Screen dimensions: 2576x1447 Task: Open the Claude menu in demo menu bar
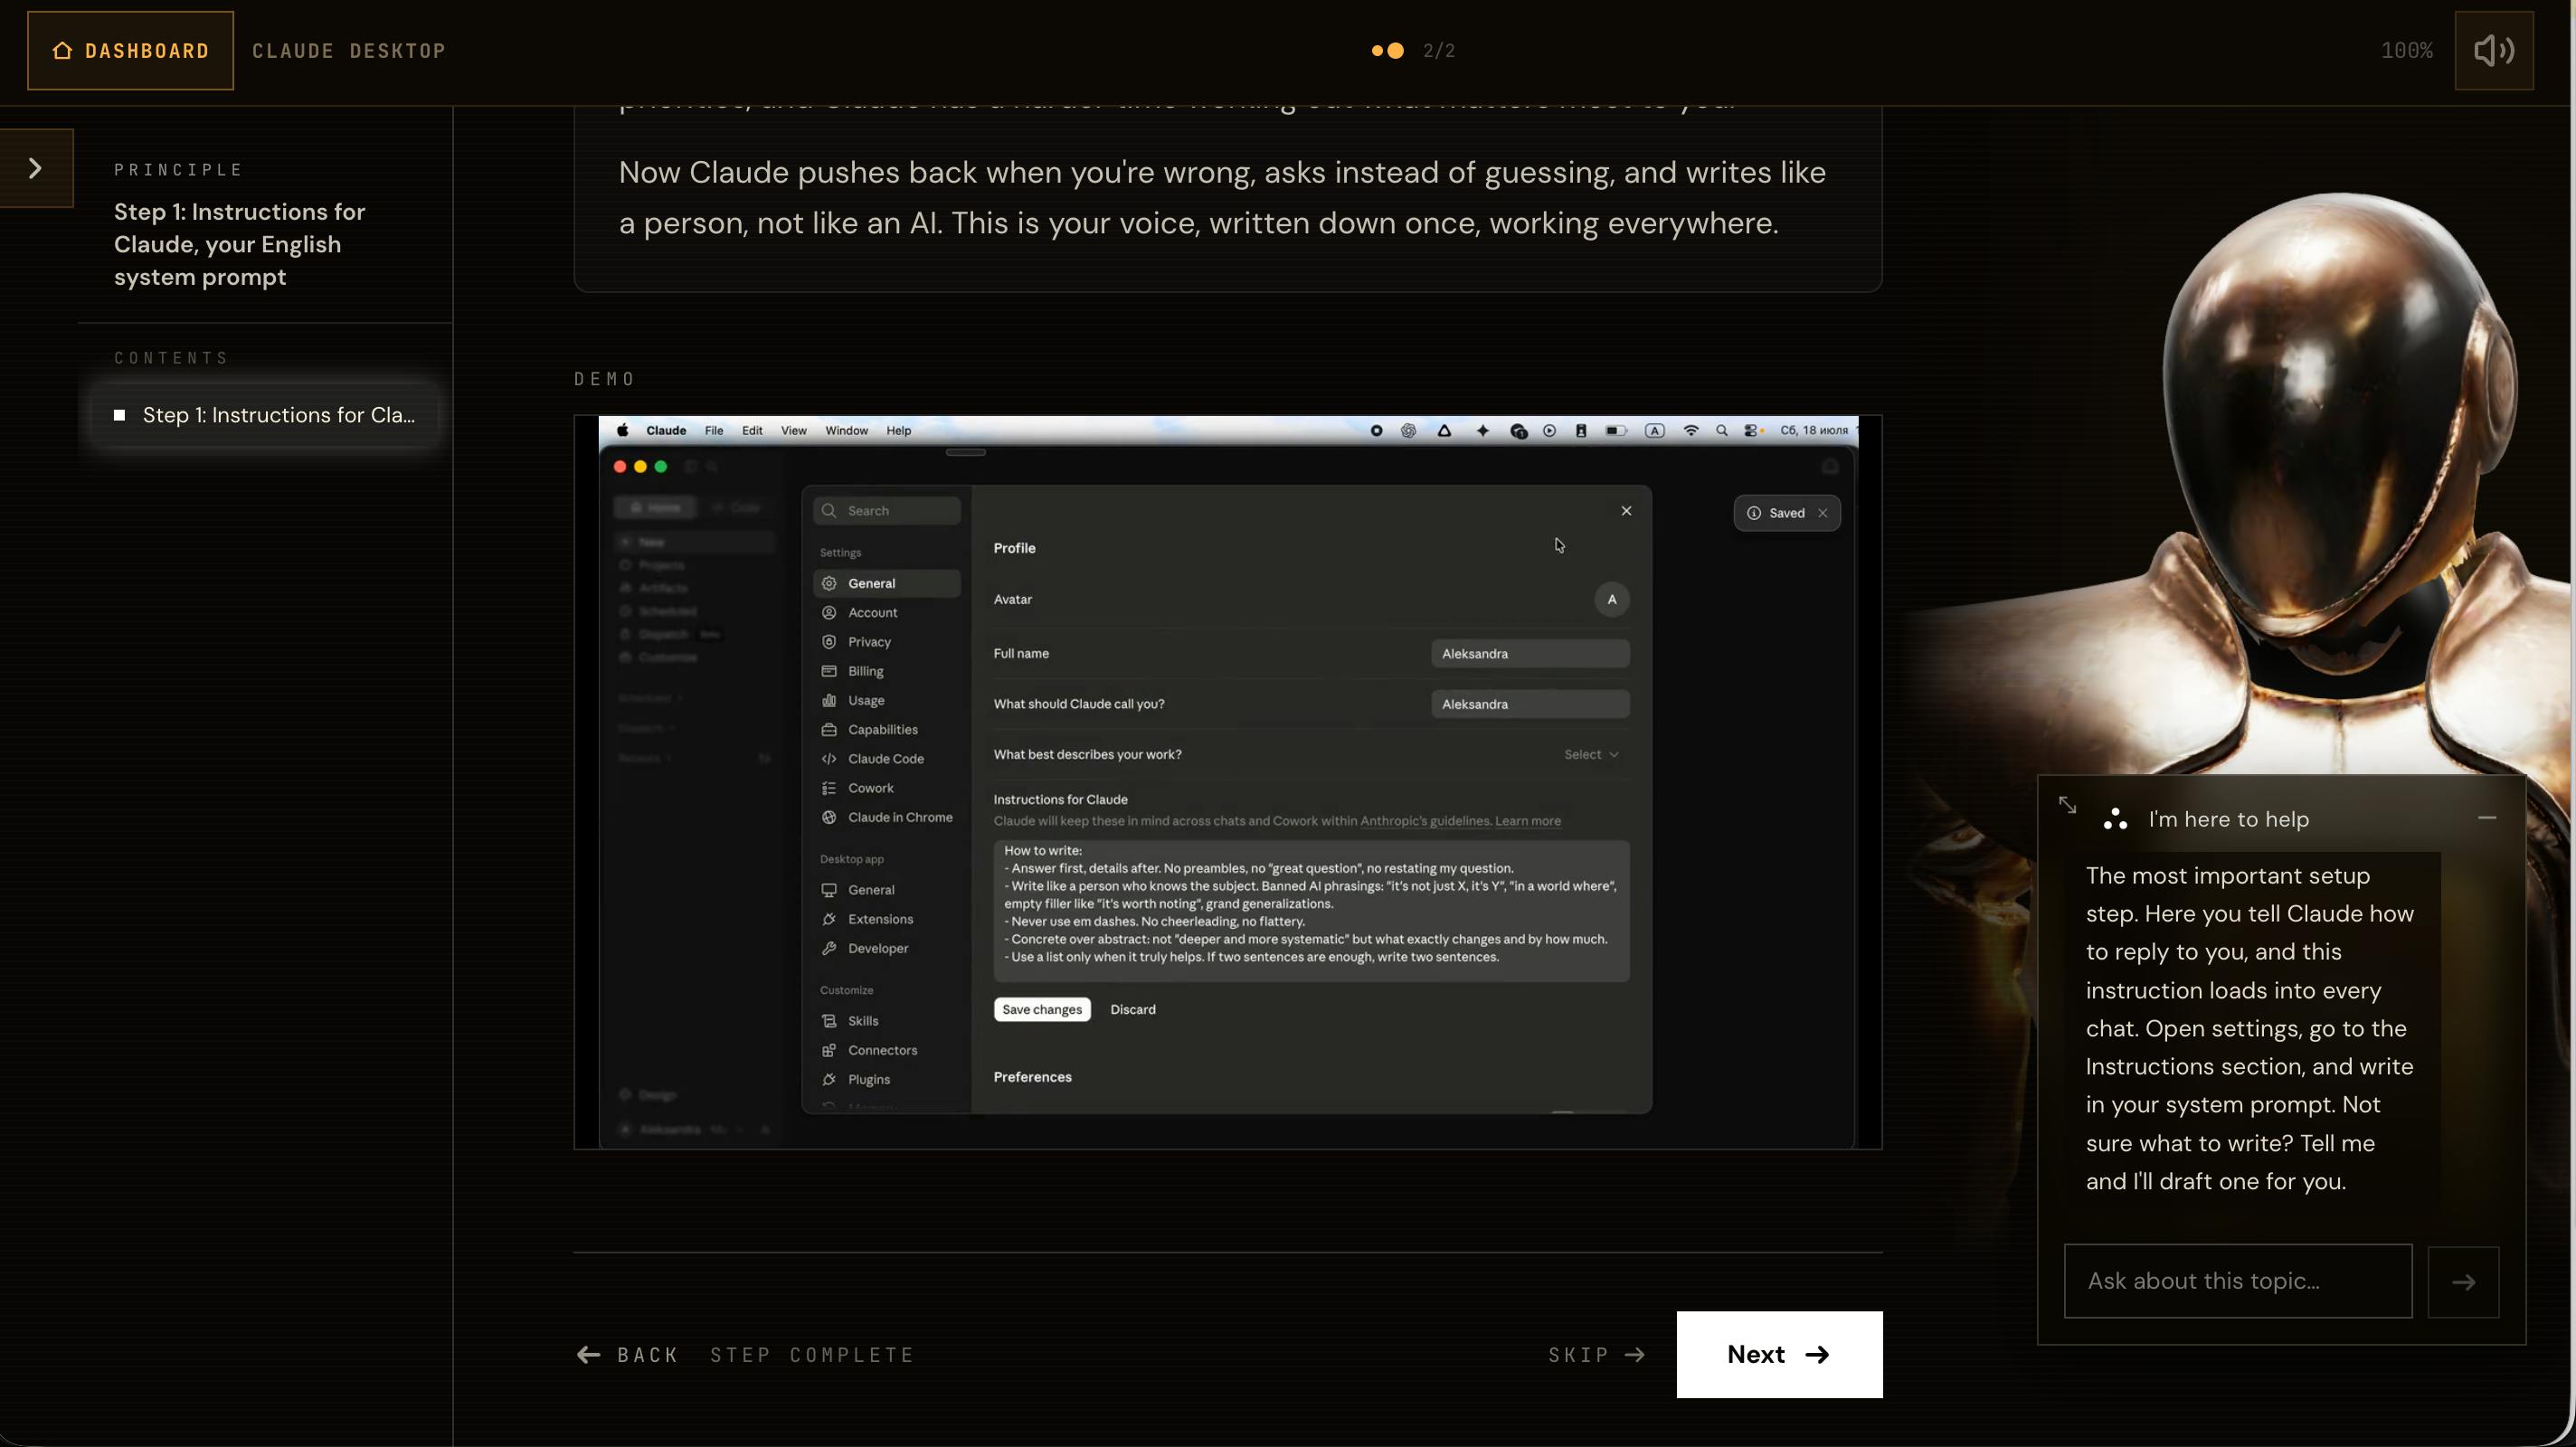pos(666,431)
